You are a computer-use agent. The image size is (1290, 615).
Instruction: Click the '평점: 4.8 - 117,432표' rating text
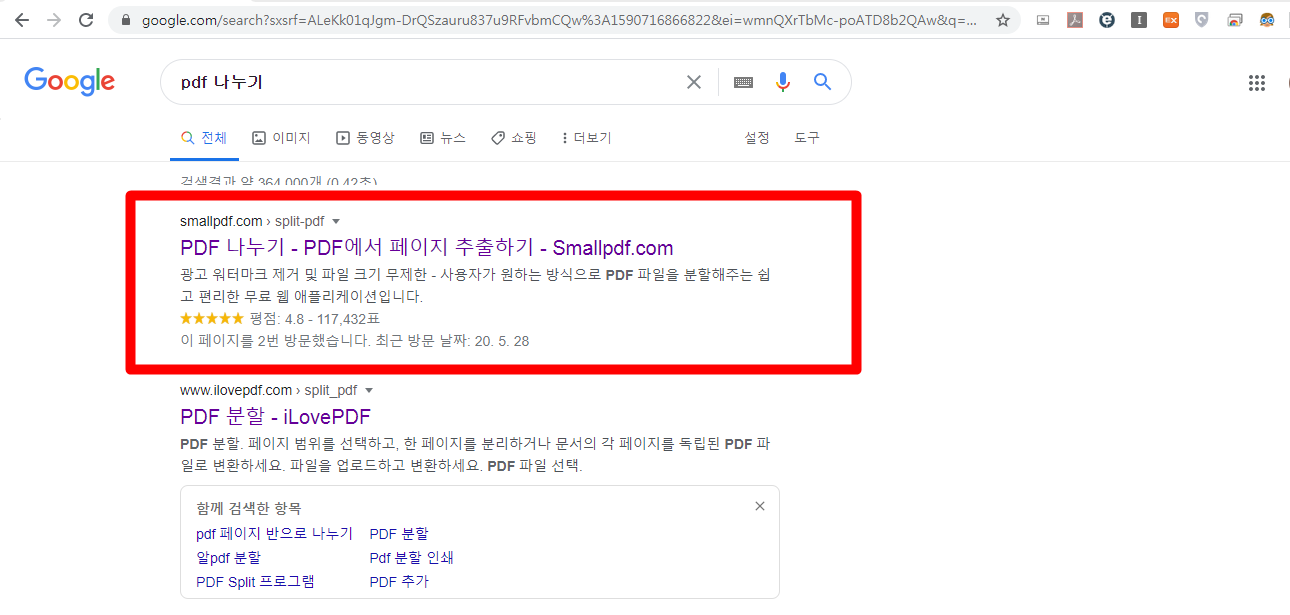point(315,319)
